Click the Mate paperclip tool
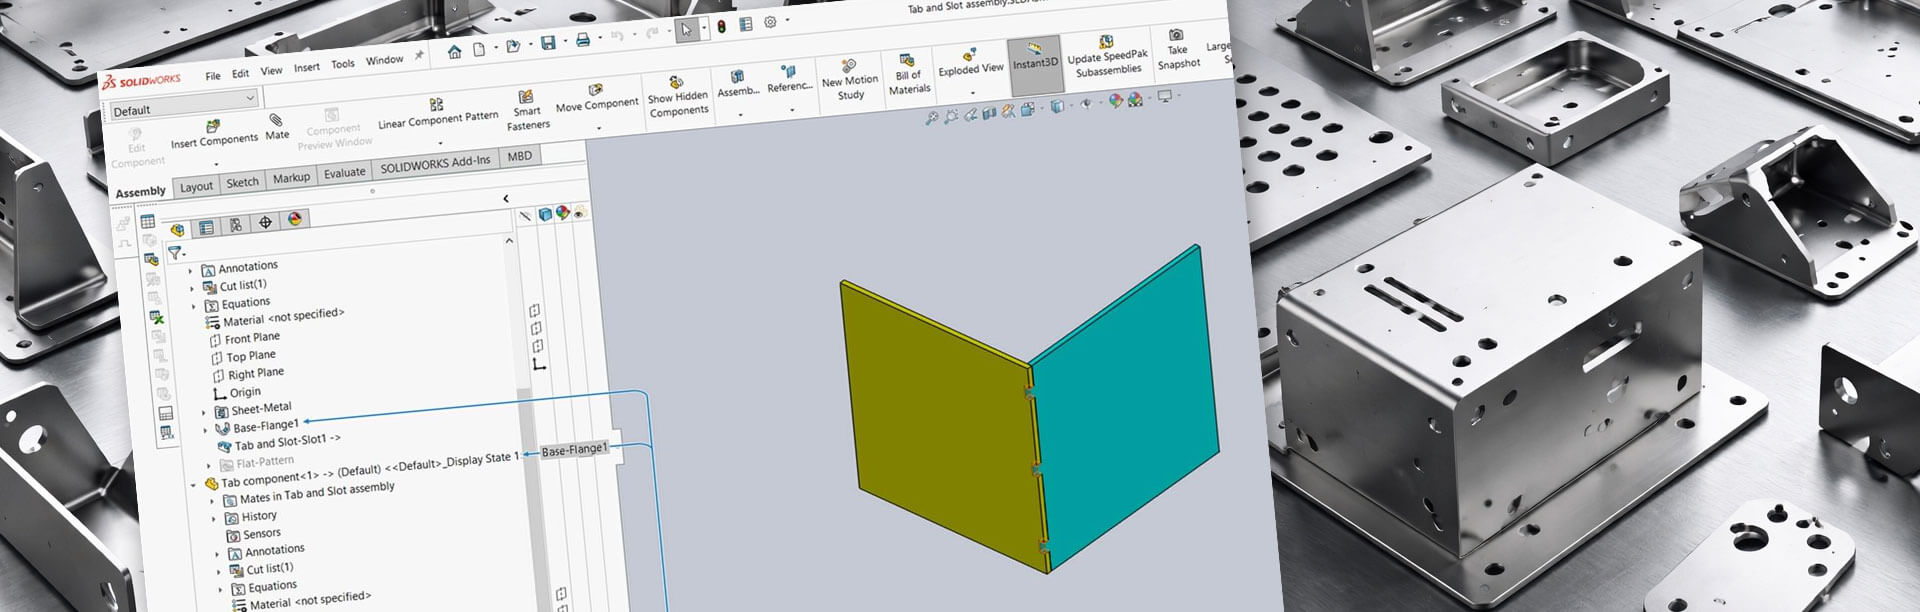 click(x=276, y=120)
